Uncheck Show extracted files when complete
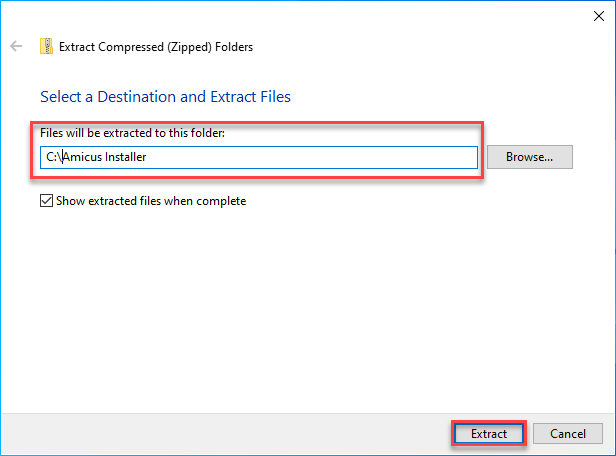 point(46,201)
